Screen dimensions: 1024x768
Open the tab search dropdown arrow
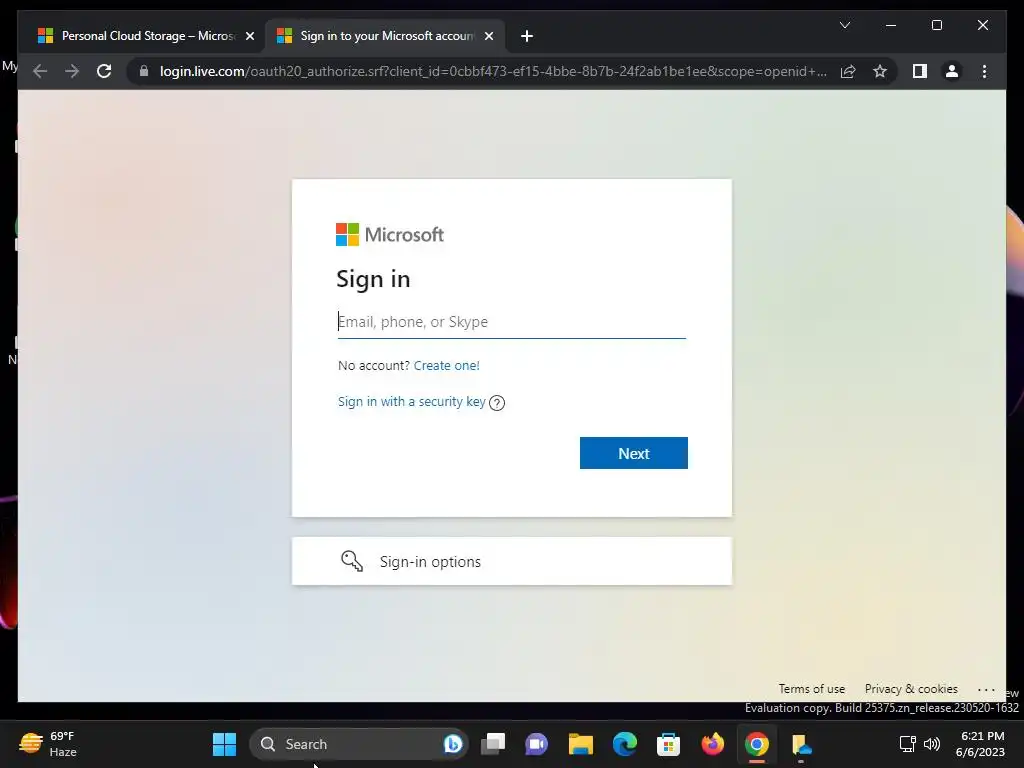[844, 25]
